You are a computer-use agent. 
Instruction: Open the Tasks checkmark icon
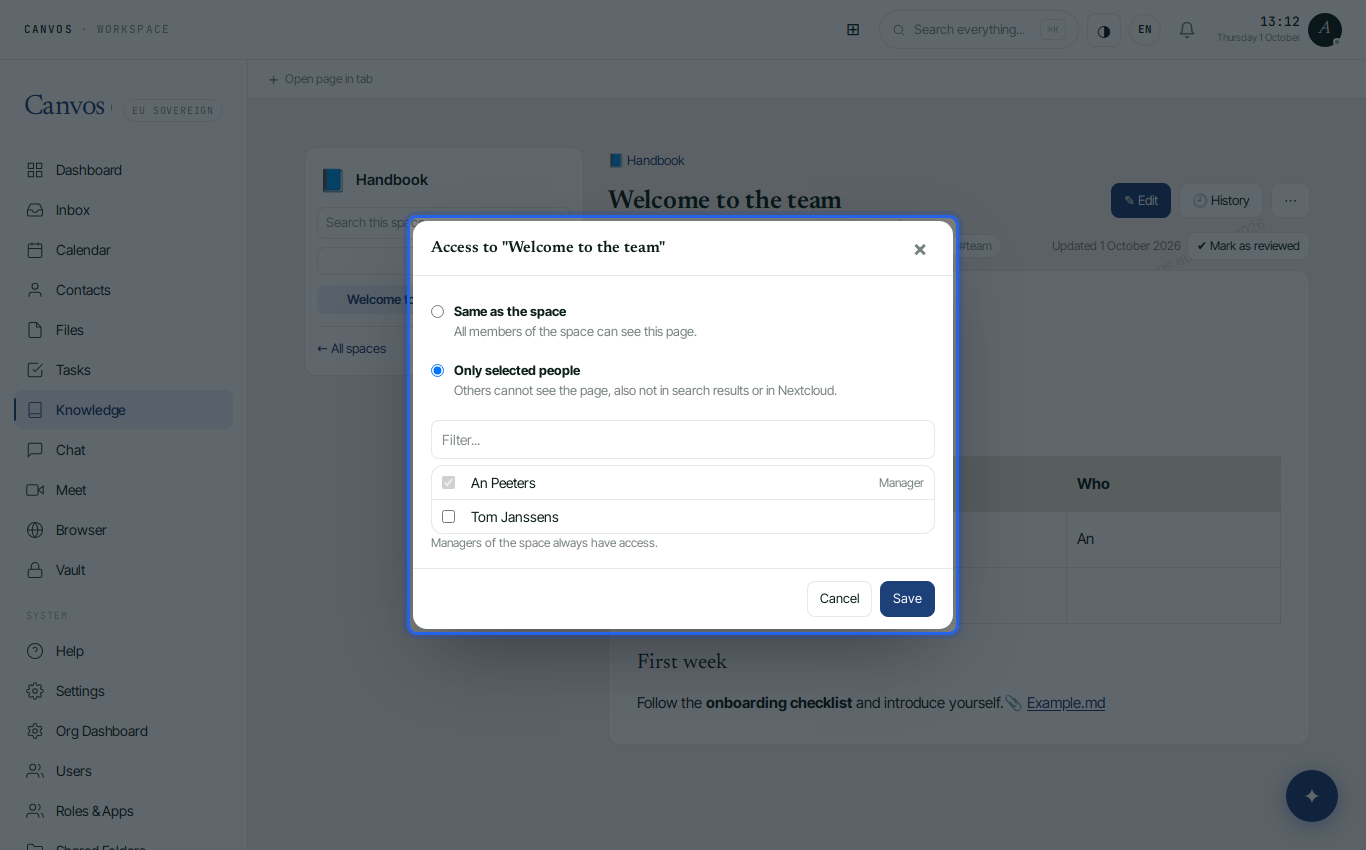click(x=35, y=370)
